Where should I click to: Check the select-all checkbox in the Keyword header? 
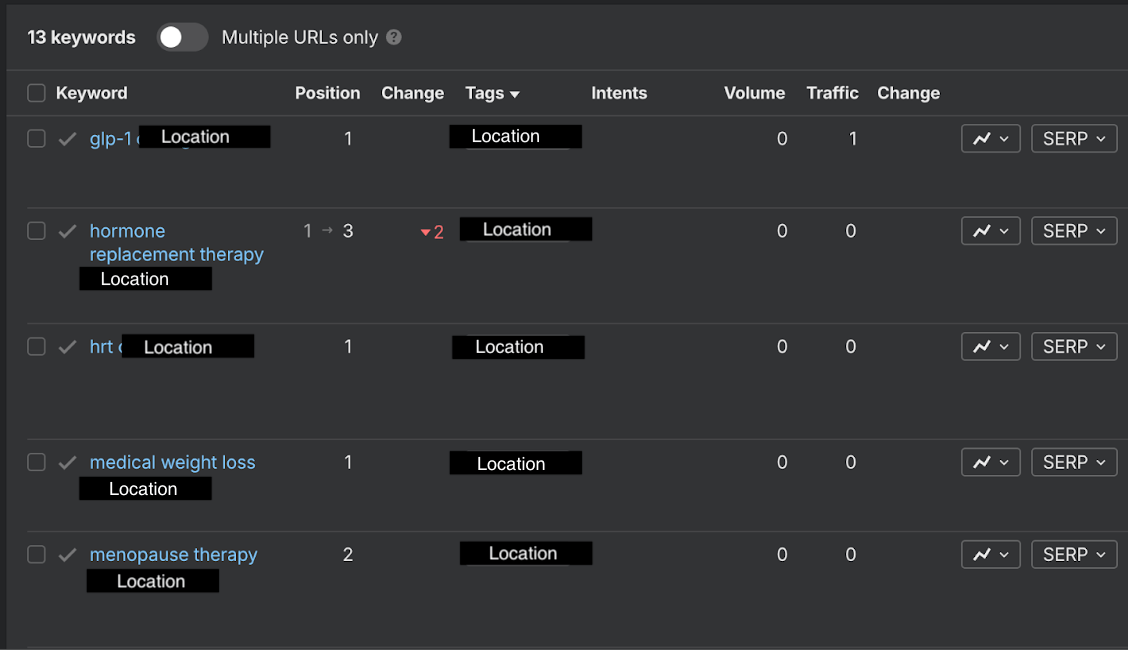click(x=36, y=93)
